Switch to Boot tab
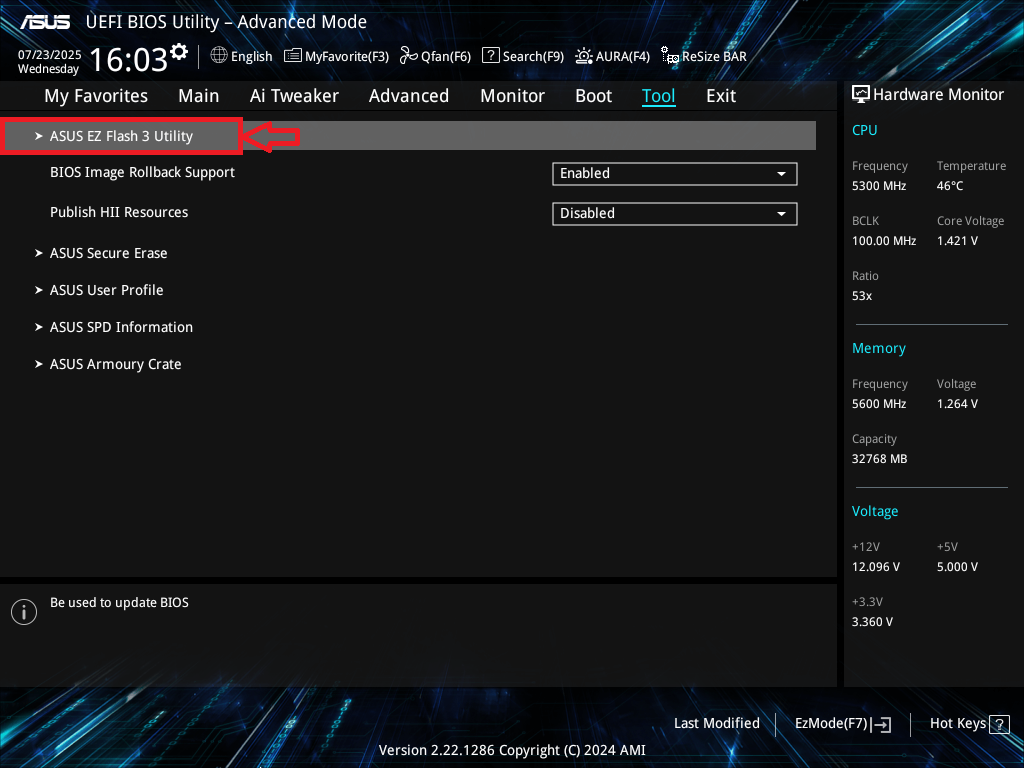 click(x=594, y=96)
